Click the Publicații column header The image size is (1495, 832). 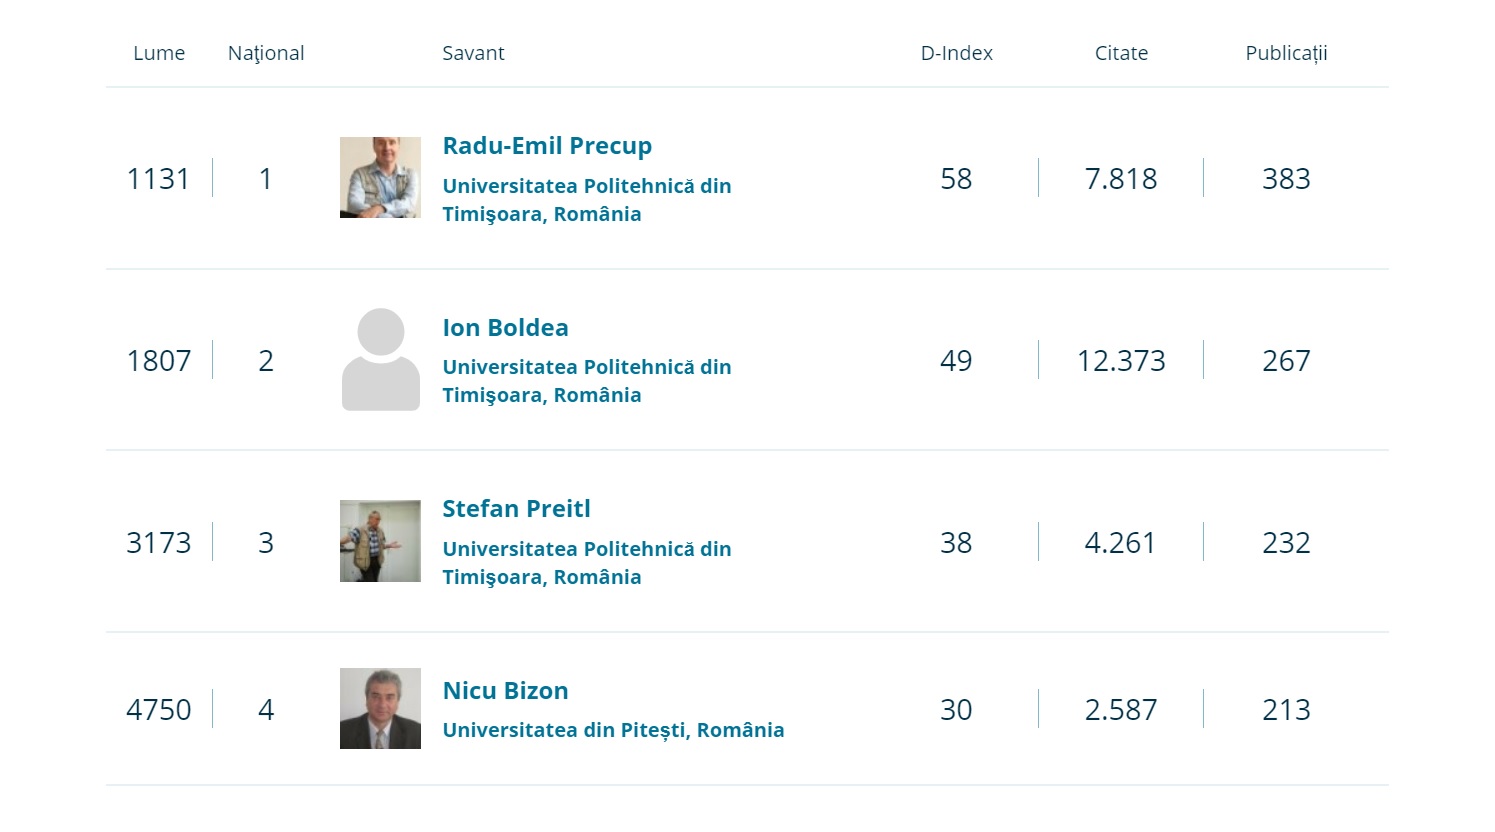coord(1286,53)
